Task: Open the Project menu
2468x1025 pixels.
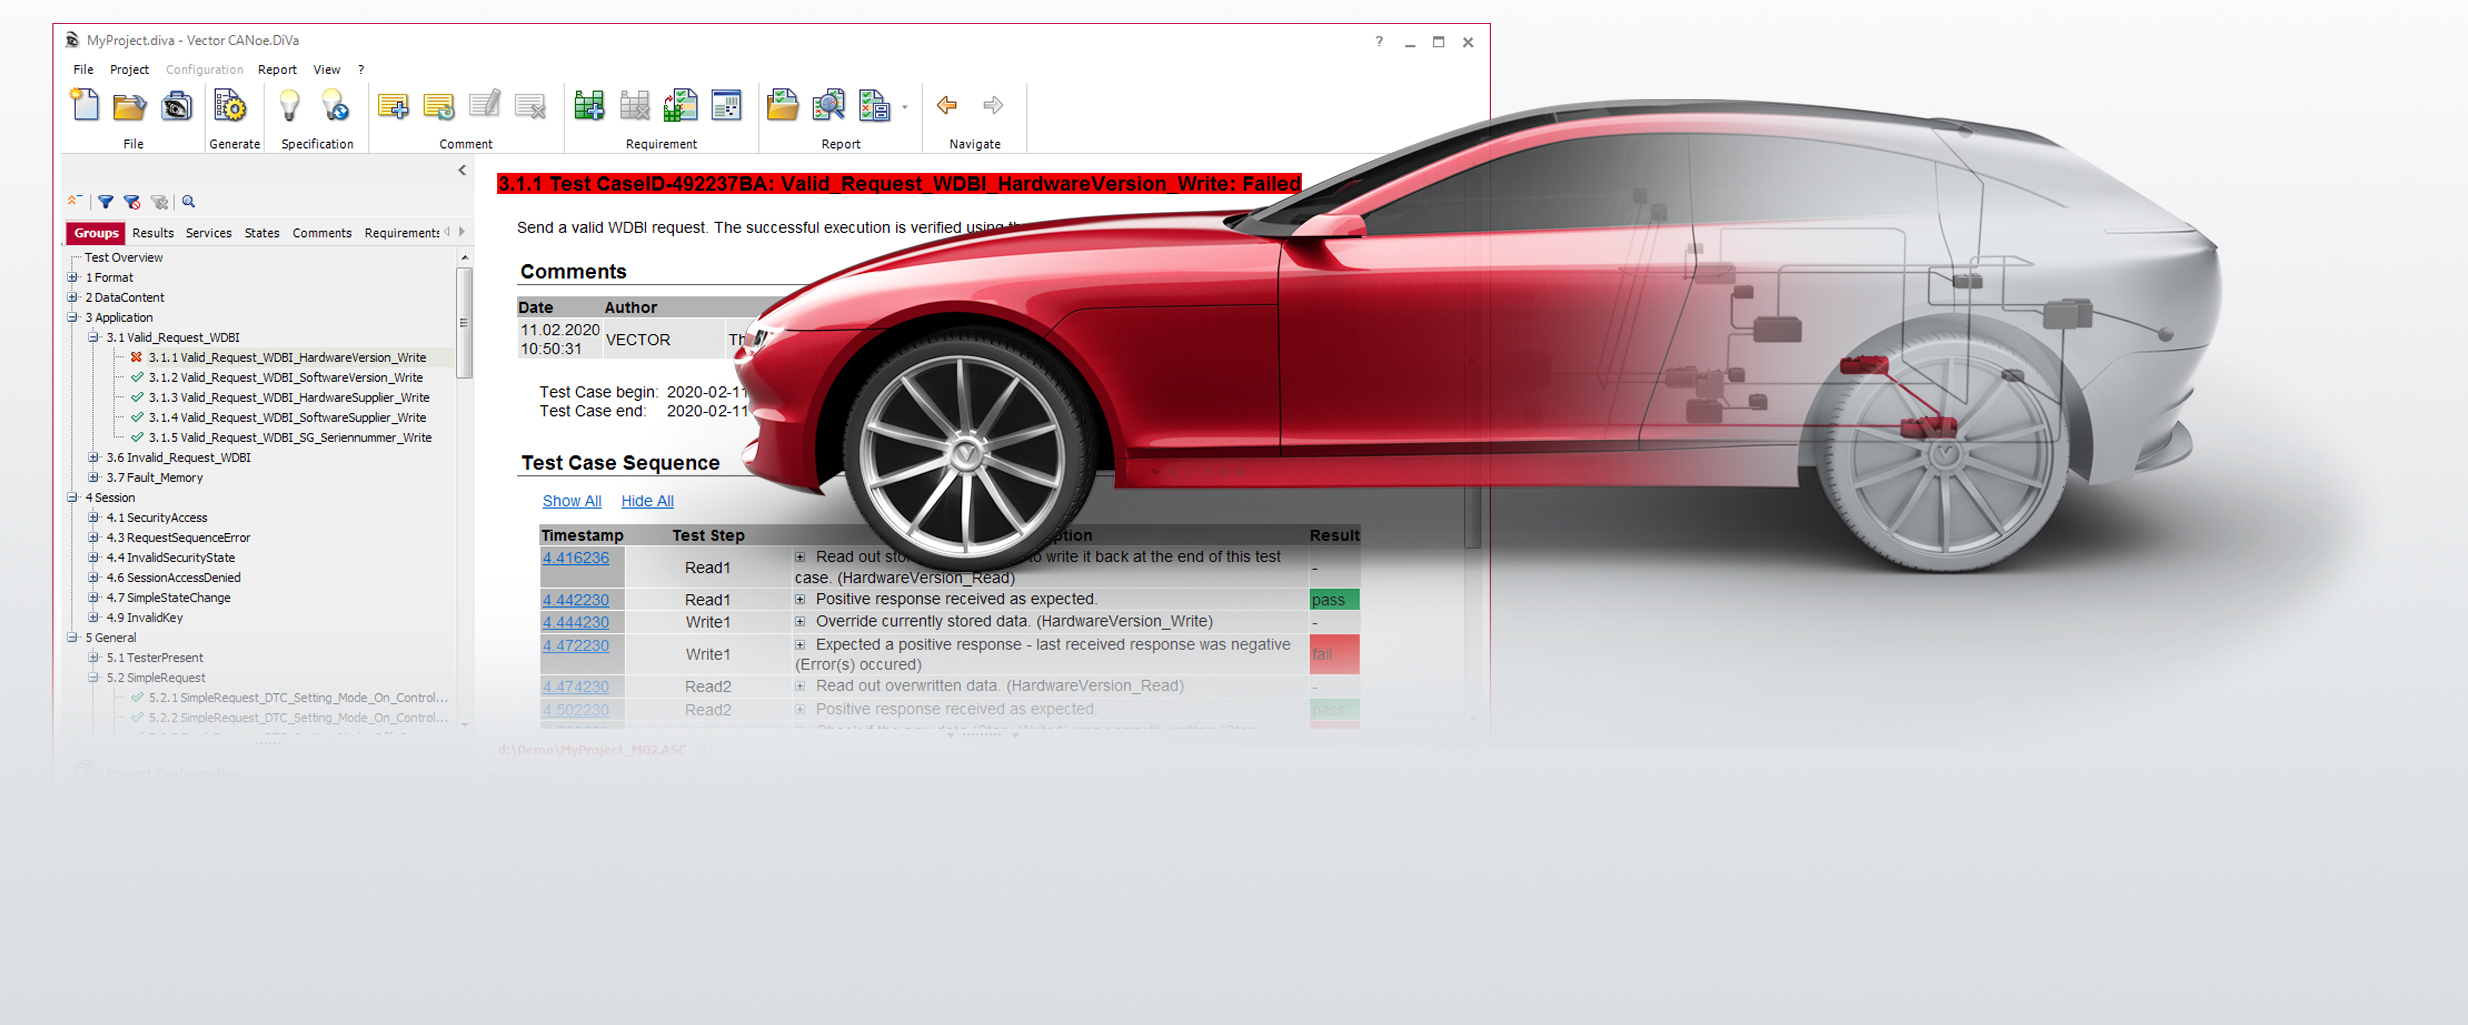Action: click(129, 70)
